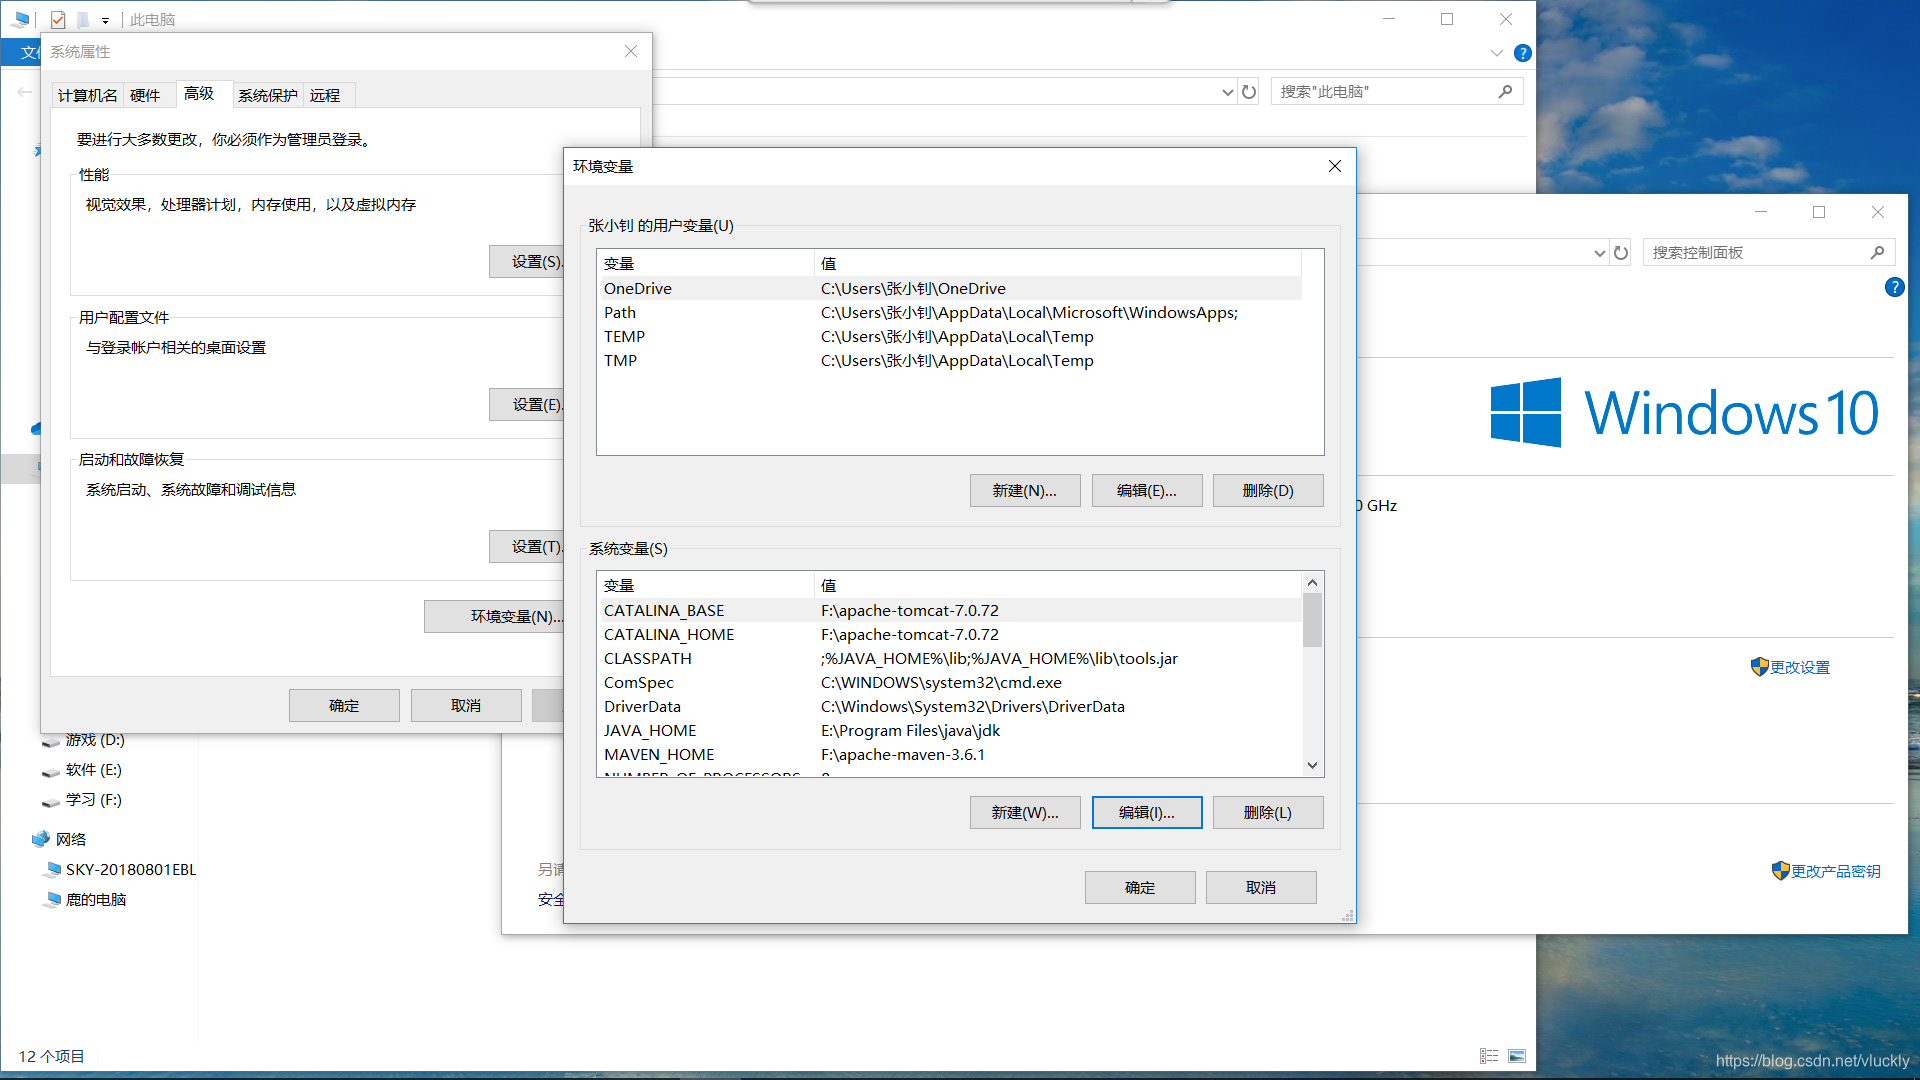Select the CATALINA_HOME system variable

pyautogui.click(x=950, y=634)
